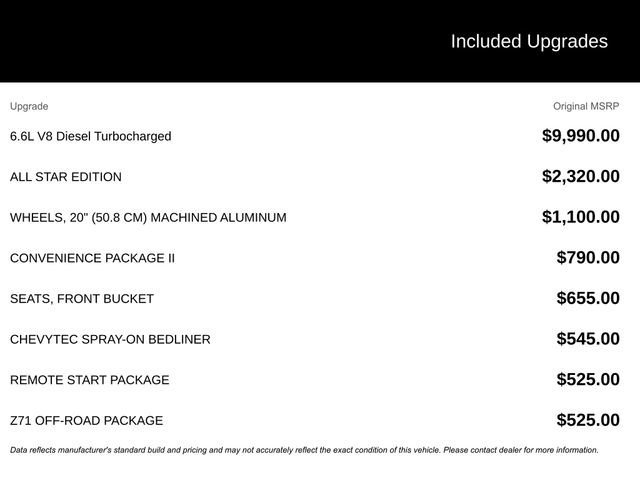
Task: Click the Remote Start $525.00 price
Action: point(588,380)
